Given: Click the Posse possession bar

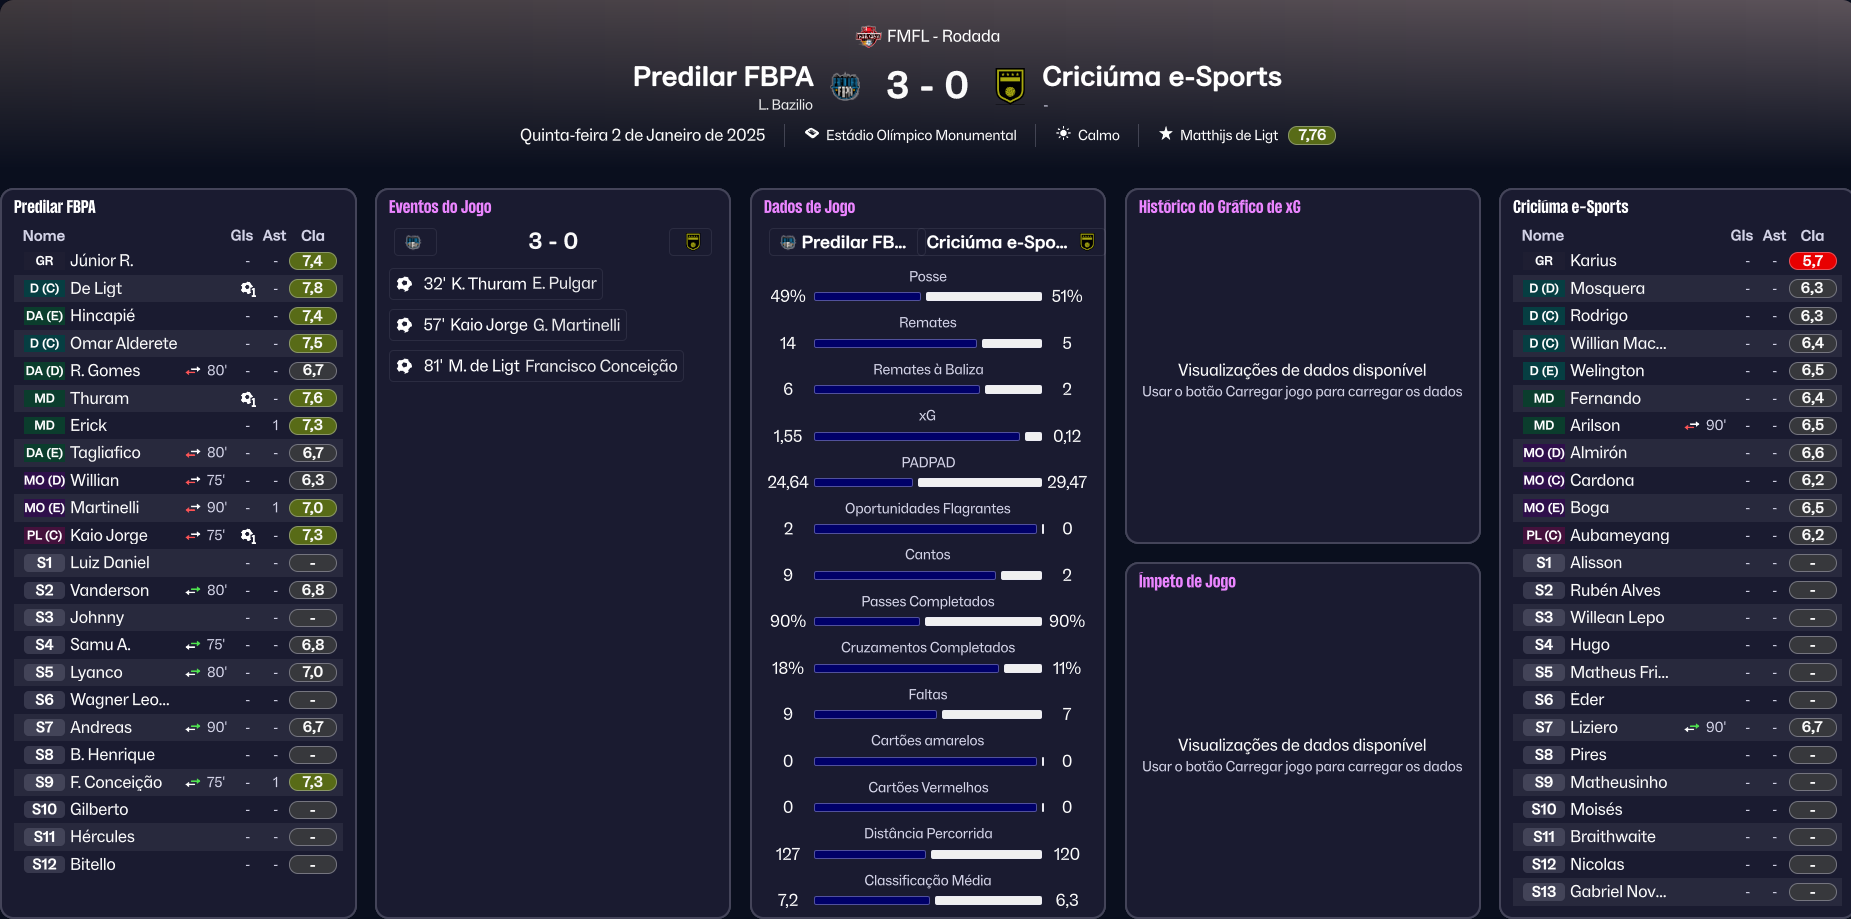Looking at the screenshot, I should point(927,297).
